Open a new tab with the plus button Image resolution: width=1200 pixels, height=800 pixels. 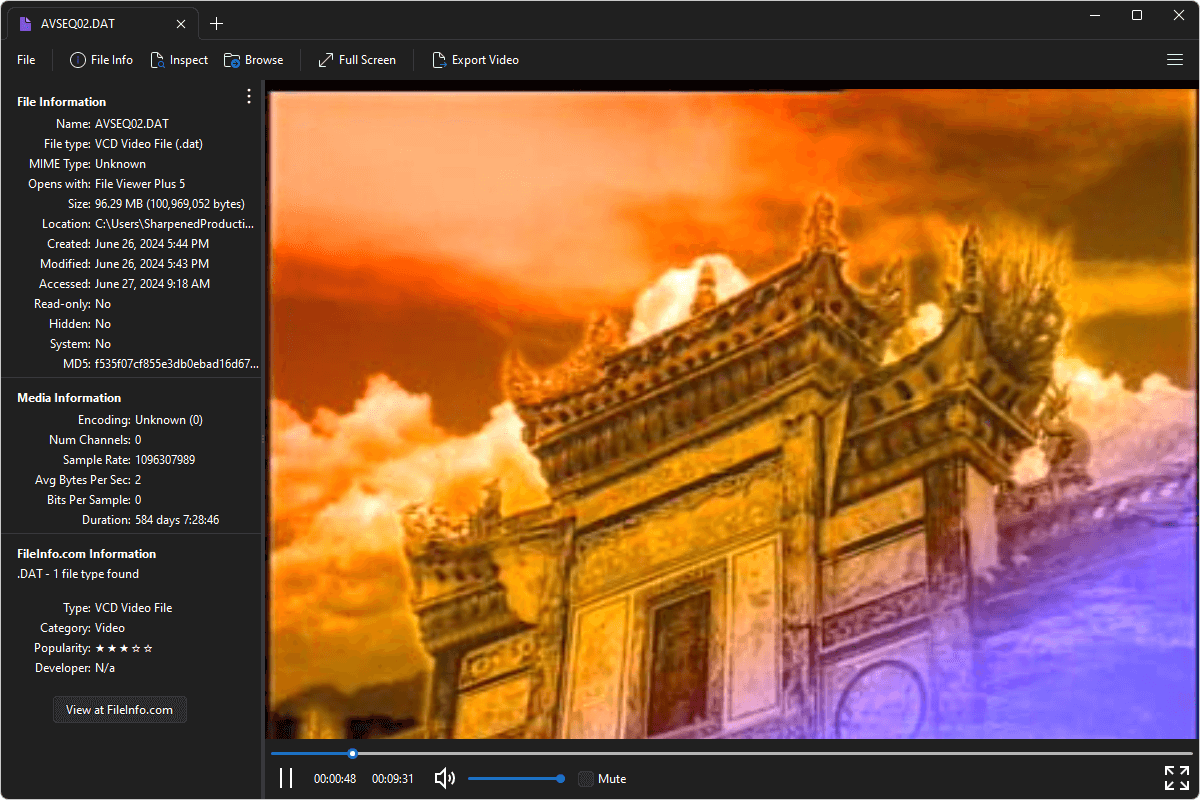coord(216,22)
